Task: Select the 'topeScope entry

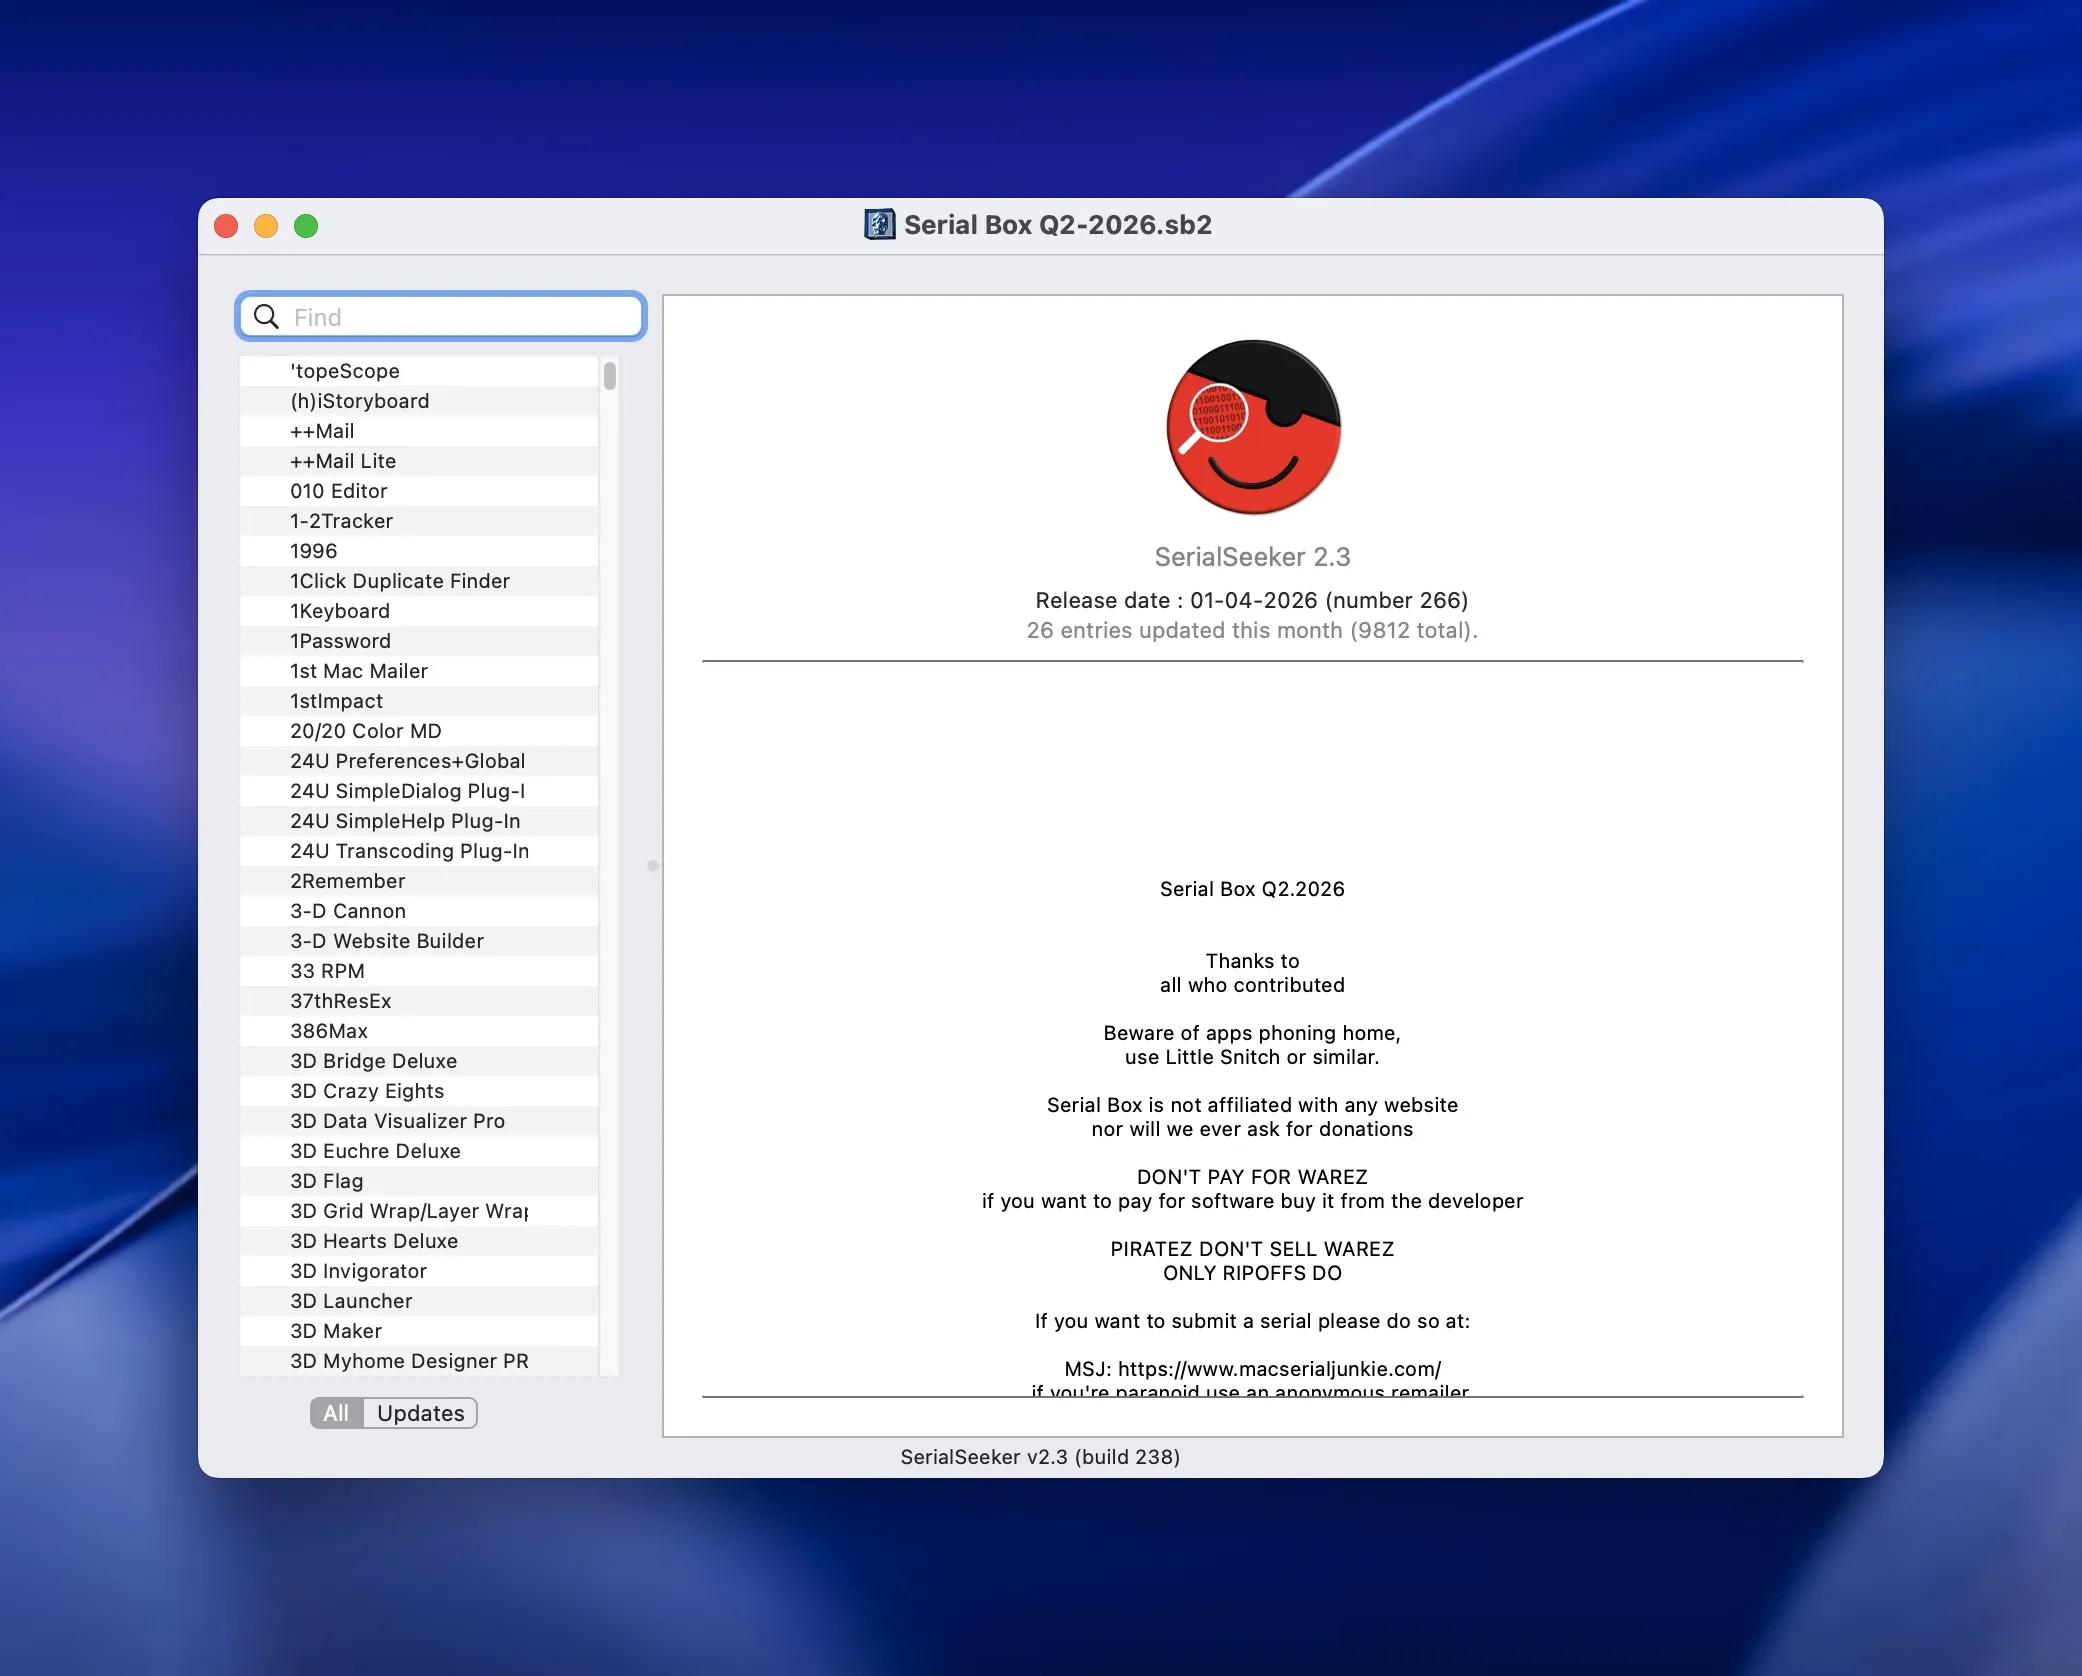Action: [x=419, y=371]
